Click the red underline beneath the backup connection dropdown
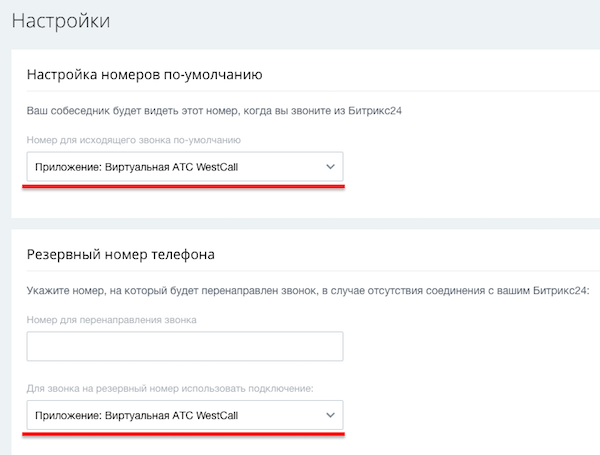The height and width of the screenshot is (455, 600). (184, 435)
